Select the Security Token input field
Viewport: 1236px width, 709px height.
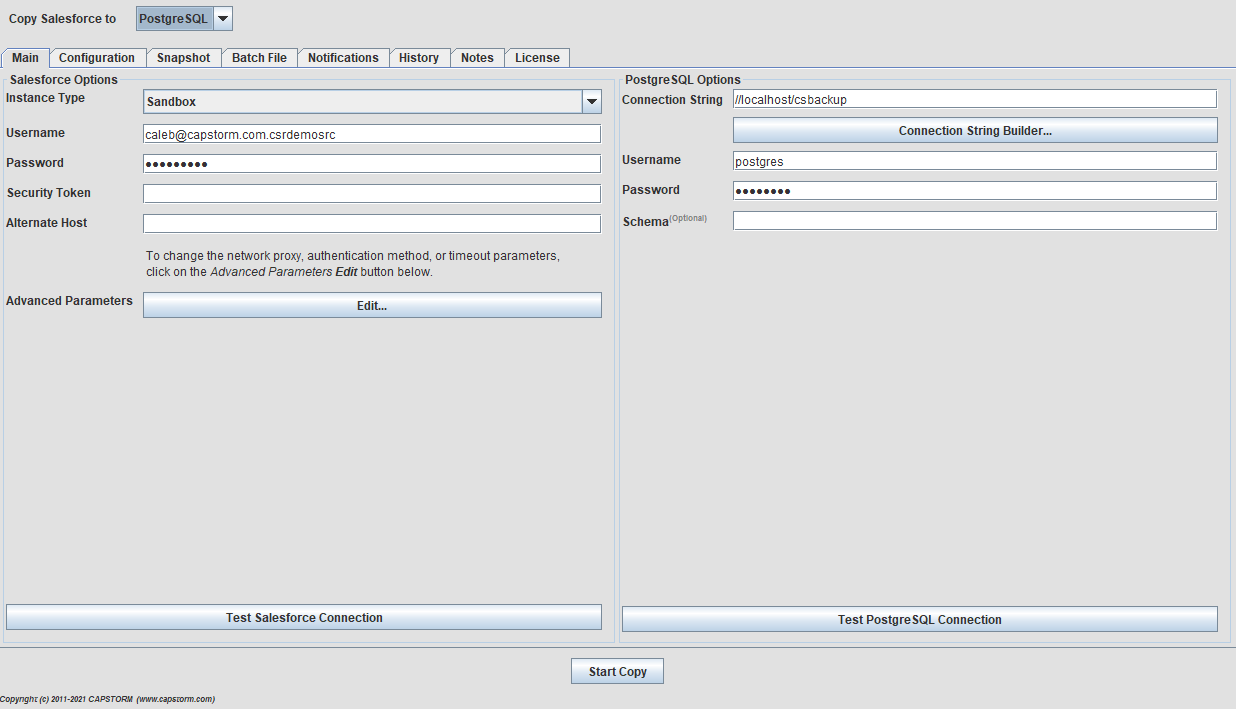pos(372,194)
